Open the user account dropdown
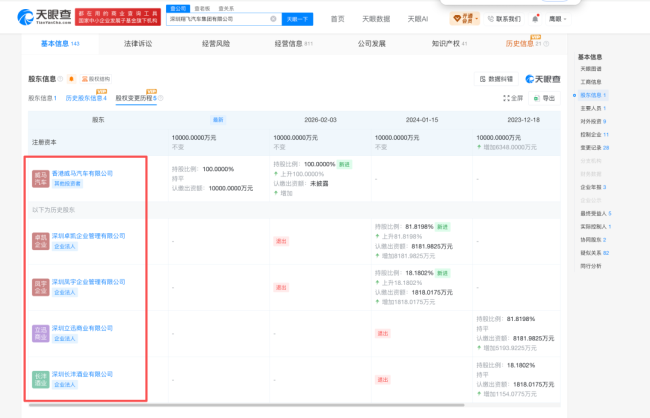 point(558,19)
